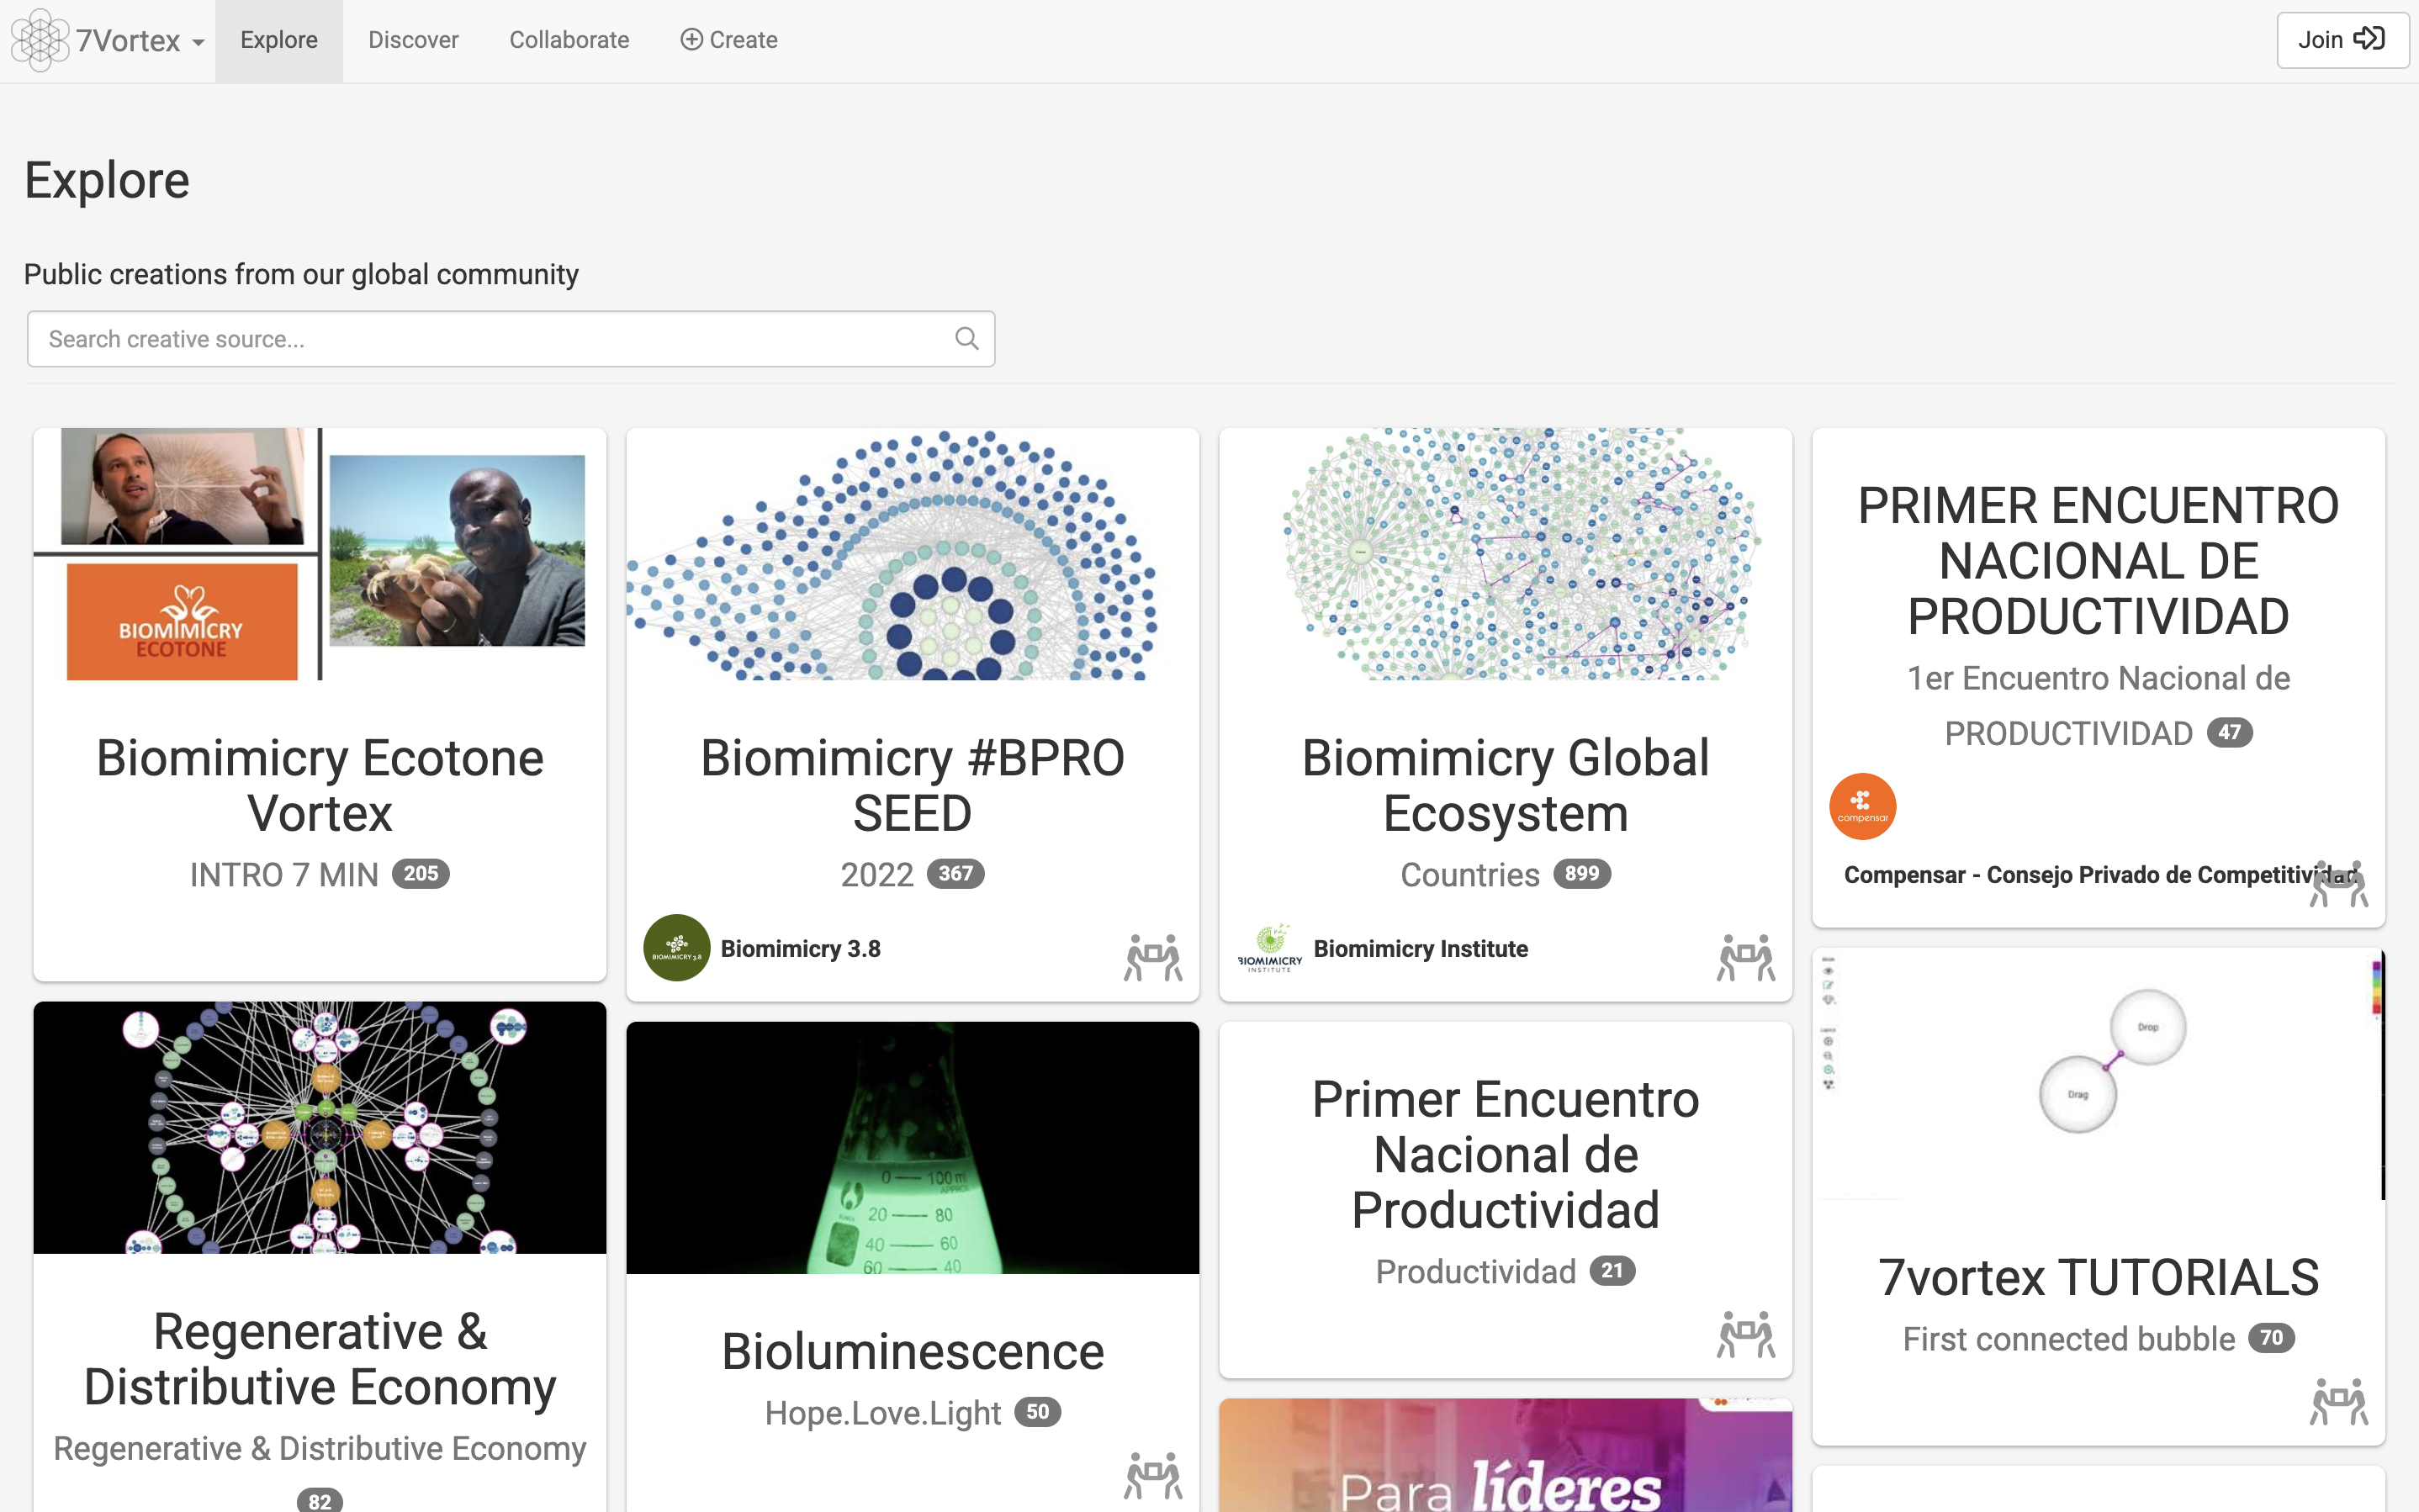Screen dimensions: 2419x1512
Task: Click collaboration icon on the Bioluminescence card
Action: point(1153,1475)
